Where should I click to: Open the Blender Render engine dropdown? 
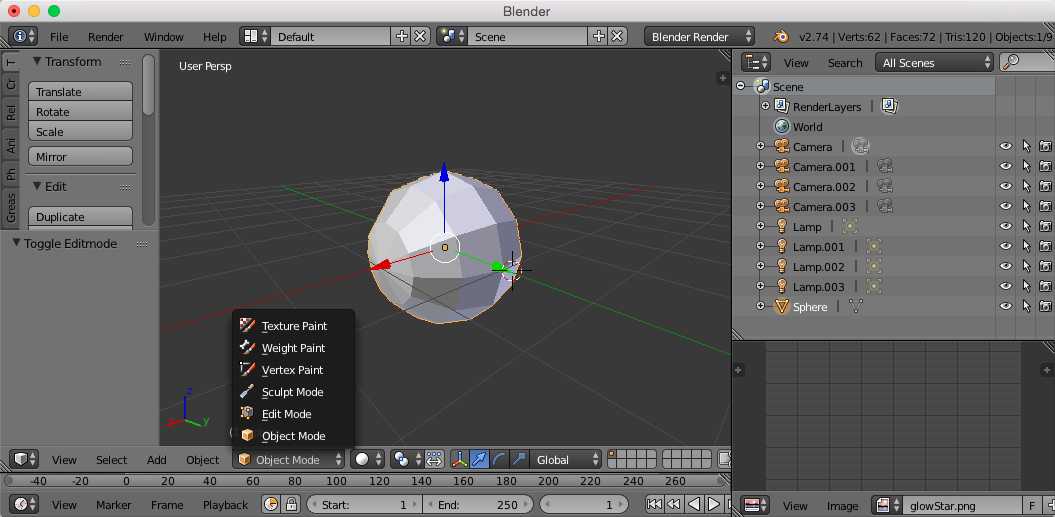pos(699,36)
